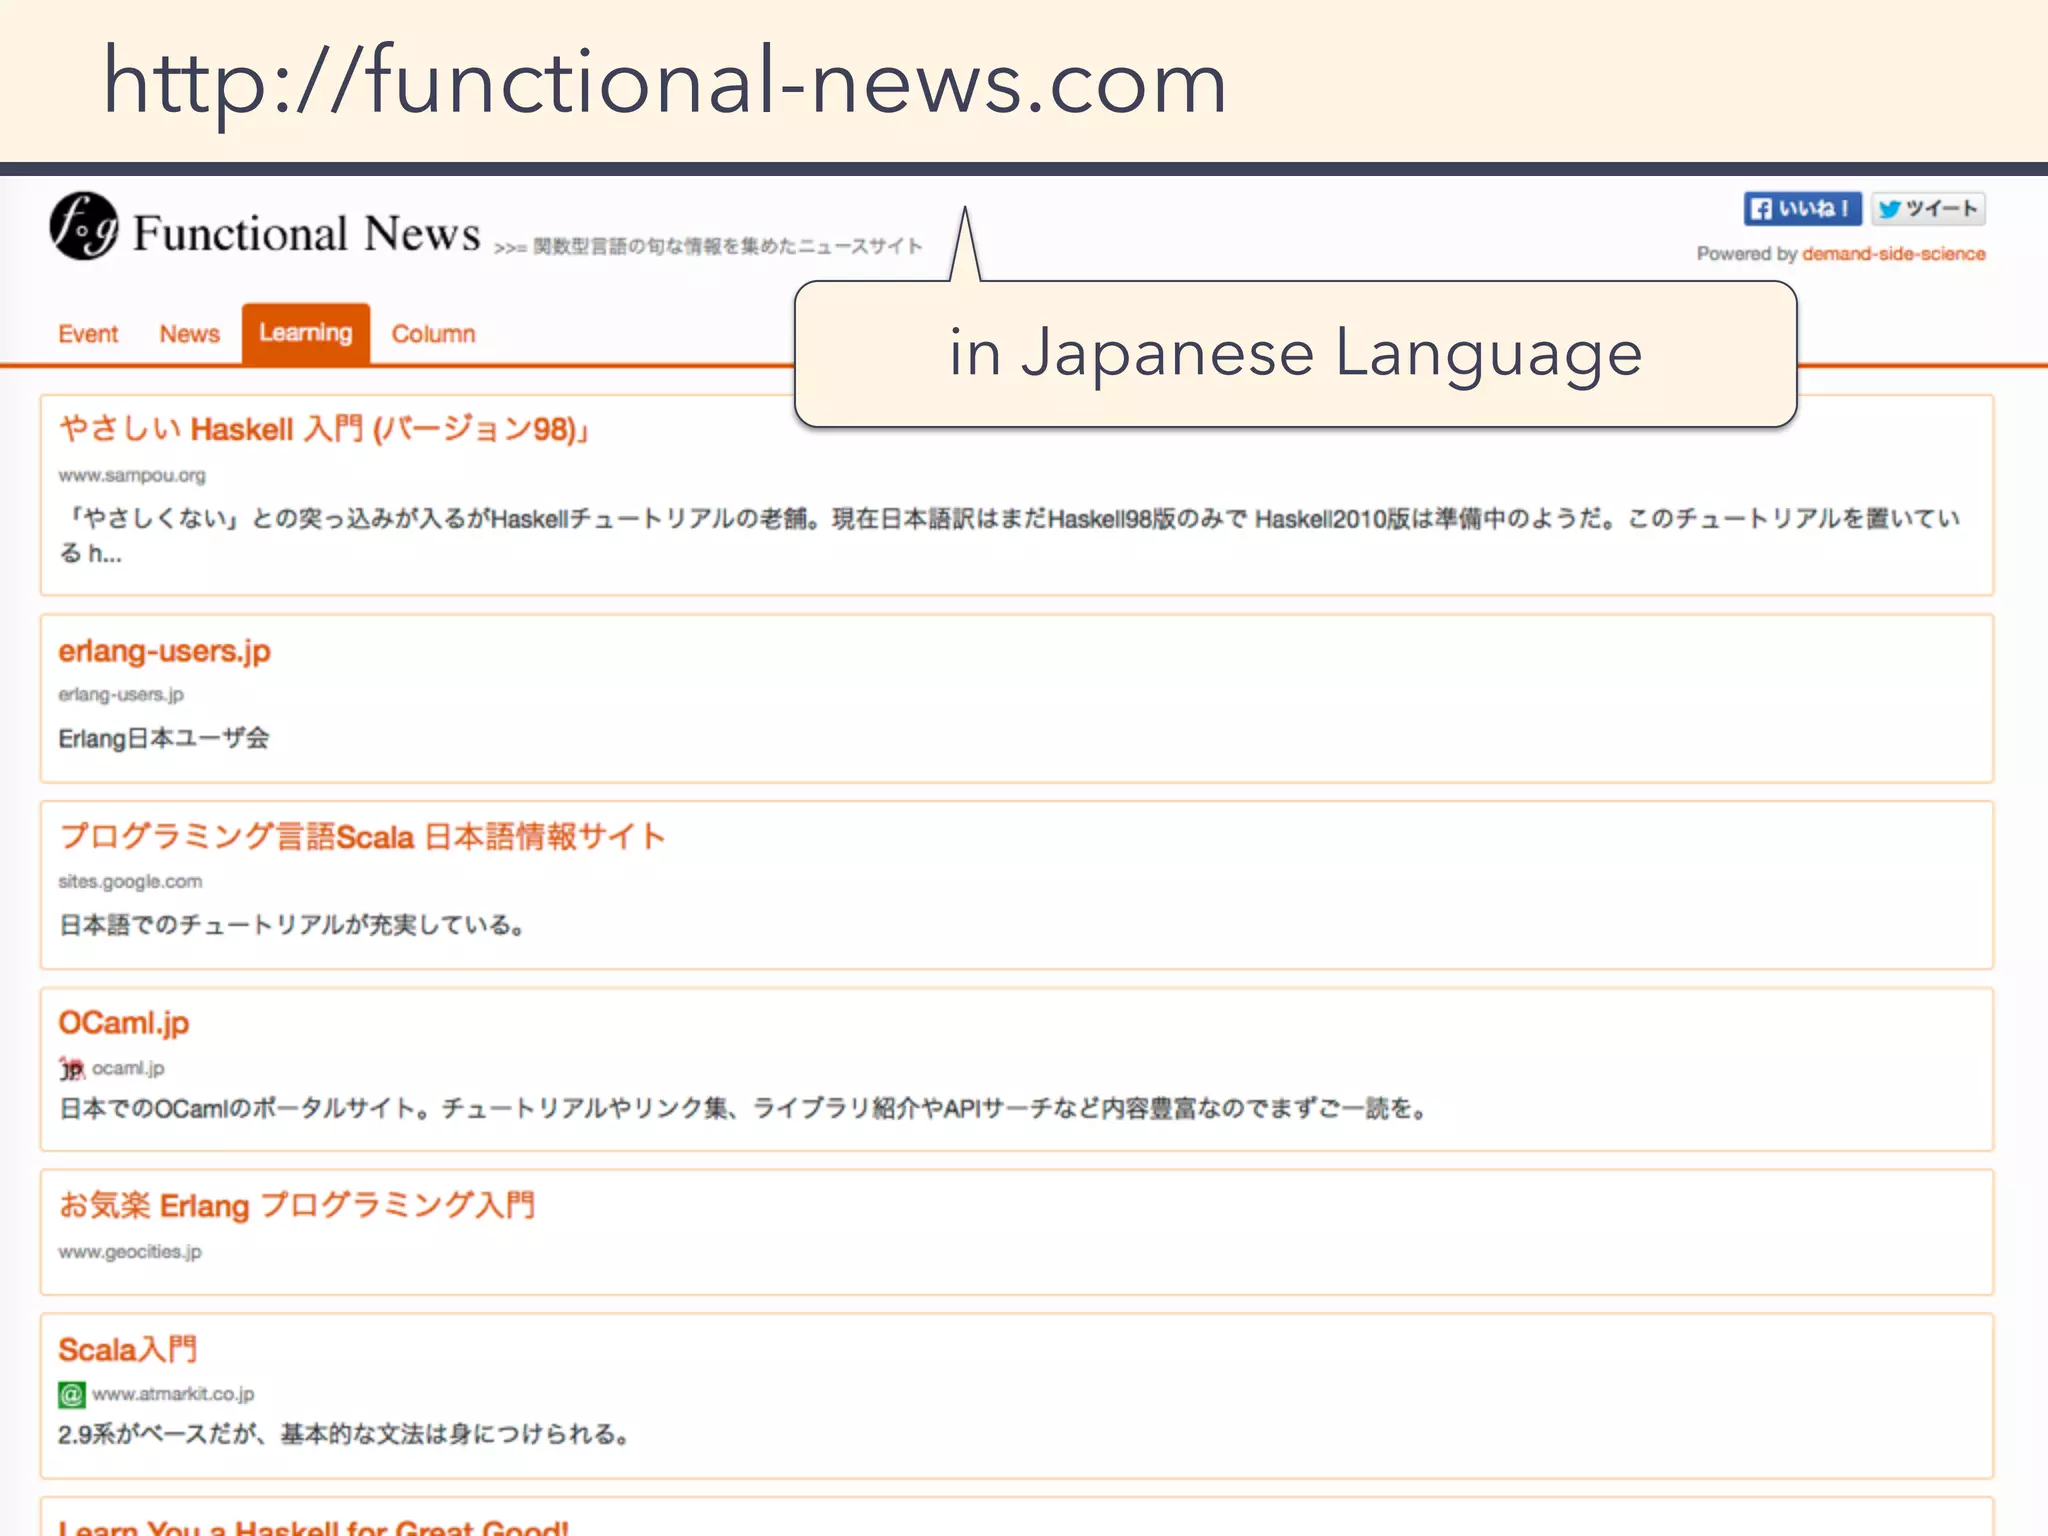Image resolution: width=2048 pixels, height=1536 pixels.
Task: Click the Haskellチュートリアルの老舗 description paragraph
Action: [1009, 535]
